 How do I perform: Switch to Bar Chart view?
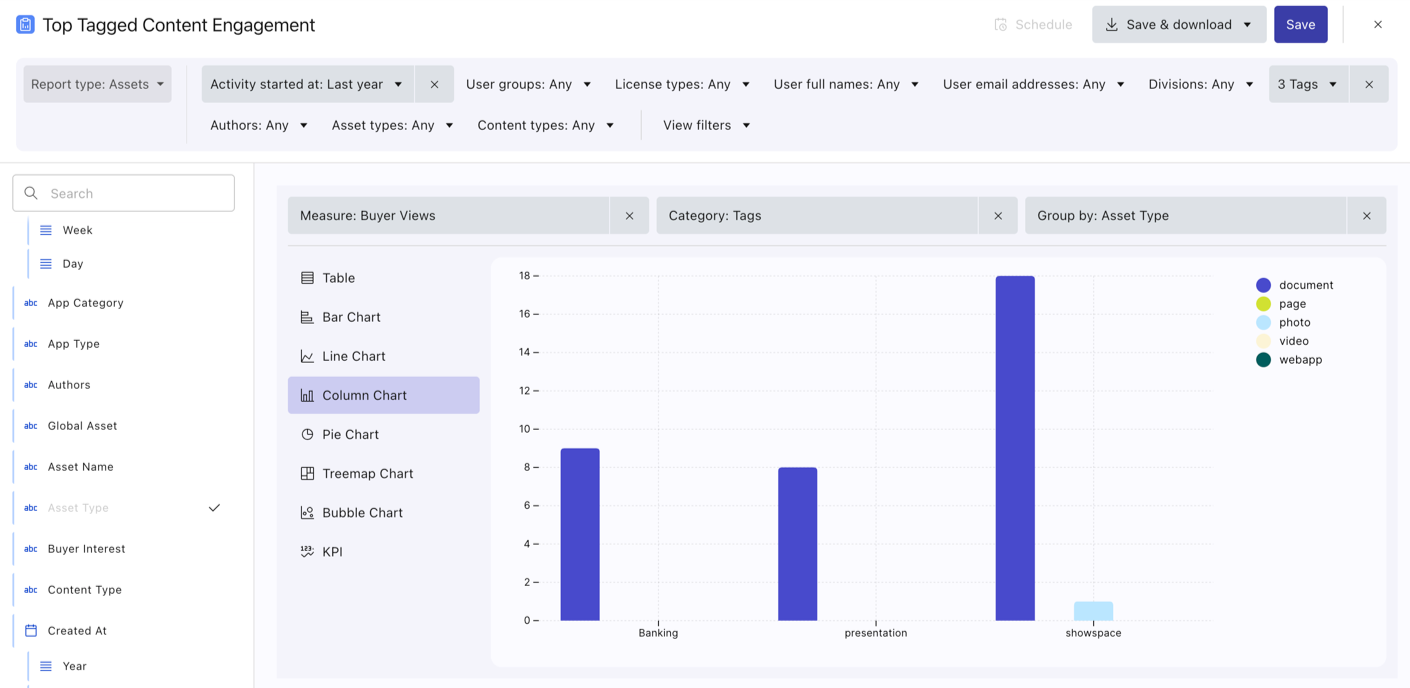(351, 317)
